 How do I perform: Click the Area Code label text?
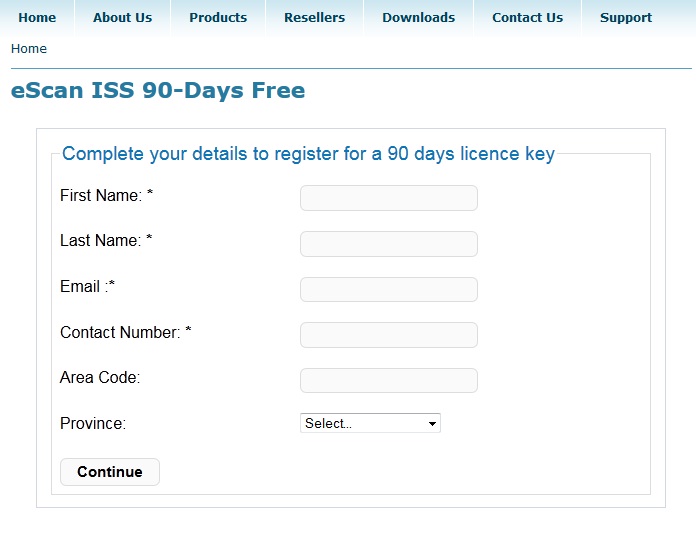100,377
